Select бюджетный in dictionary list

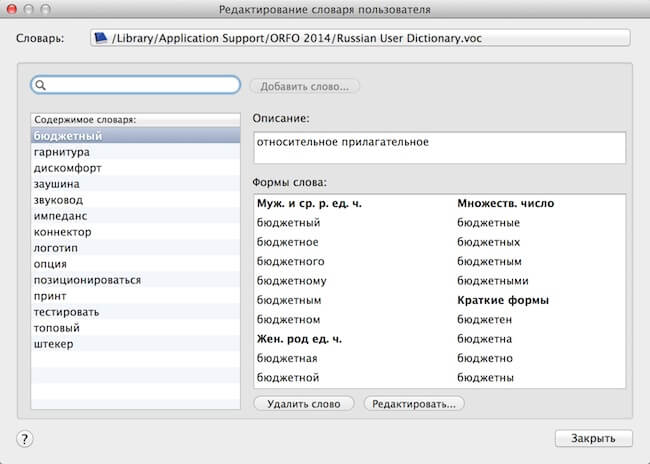coord(136,136)
